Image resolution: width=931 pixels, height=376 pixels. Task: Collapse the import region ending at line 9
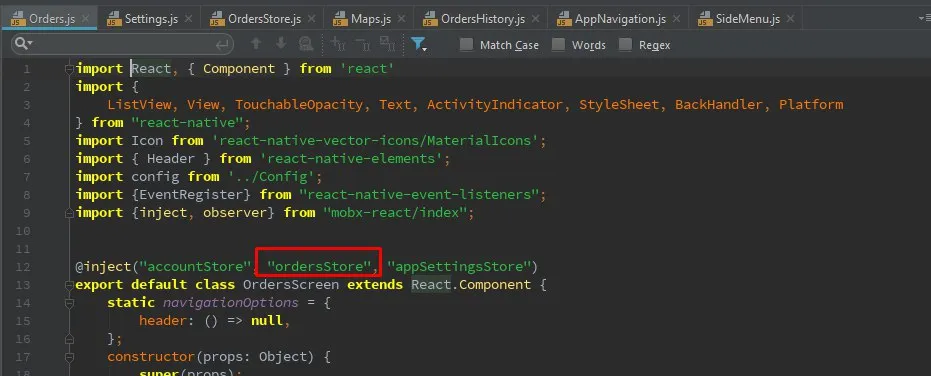coord(69,213)
